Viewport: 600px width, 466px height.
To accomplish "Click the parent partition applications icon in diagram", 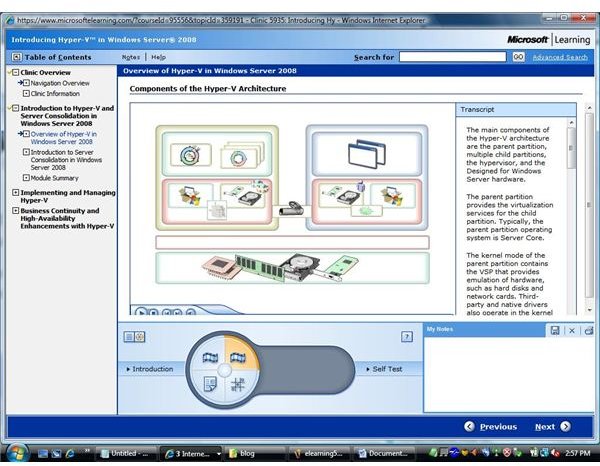I will 190,155.
